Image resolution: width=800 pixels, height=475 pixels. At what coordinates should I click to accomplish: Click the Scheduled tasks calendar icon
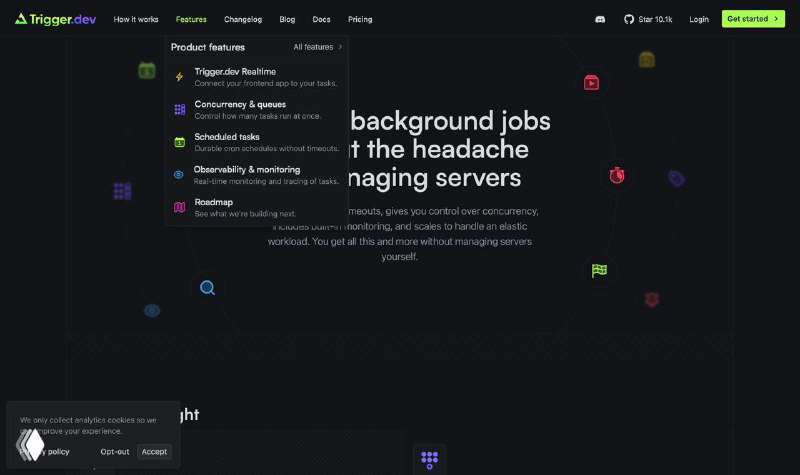point(180,142)
